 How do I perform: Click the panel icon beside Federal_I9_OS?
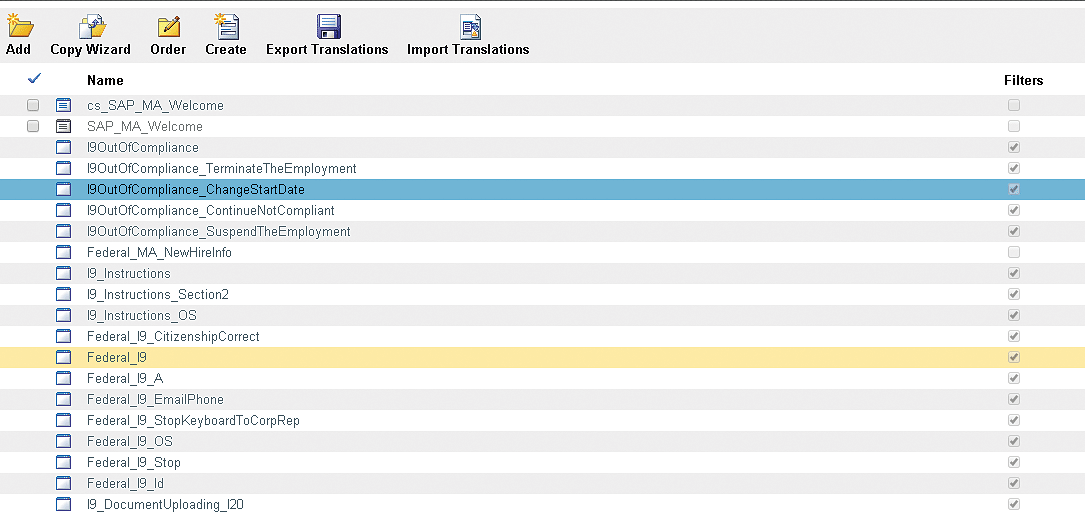[x=64, y=442]
